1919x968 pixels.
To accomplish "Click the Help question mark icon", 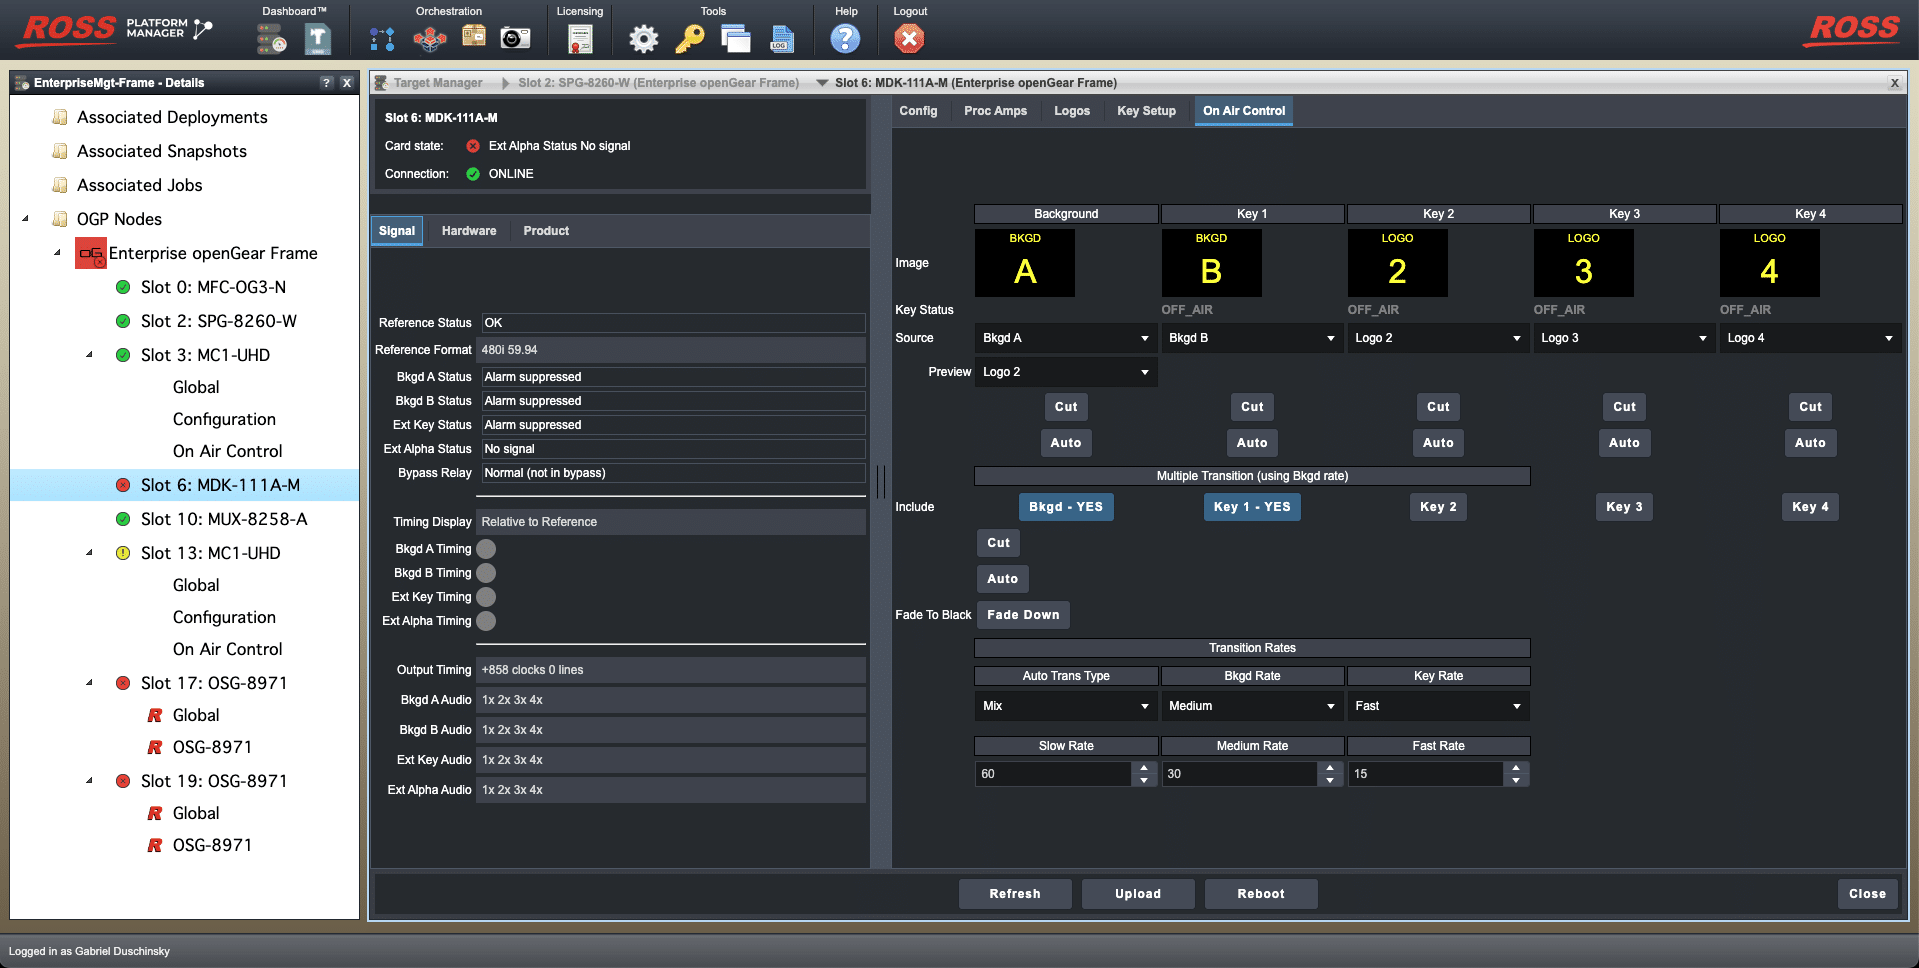I will (845, 39).
